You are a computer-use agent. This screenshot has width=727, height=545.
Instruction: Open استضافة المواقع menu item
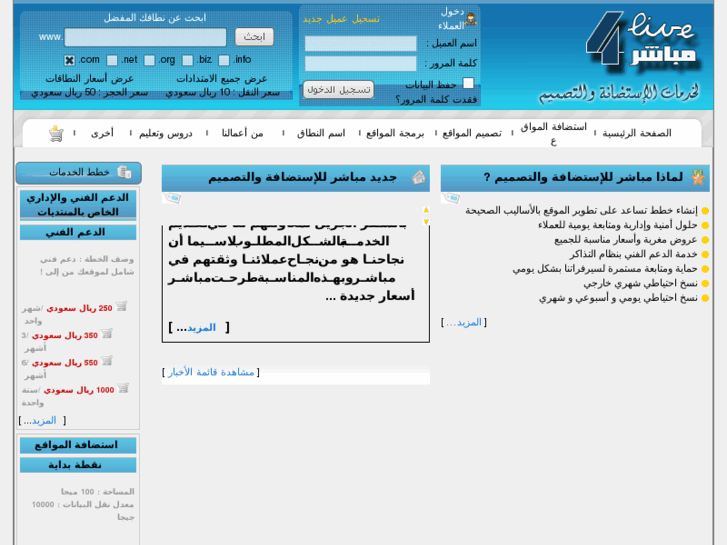[554, 134]
